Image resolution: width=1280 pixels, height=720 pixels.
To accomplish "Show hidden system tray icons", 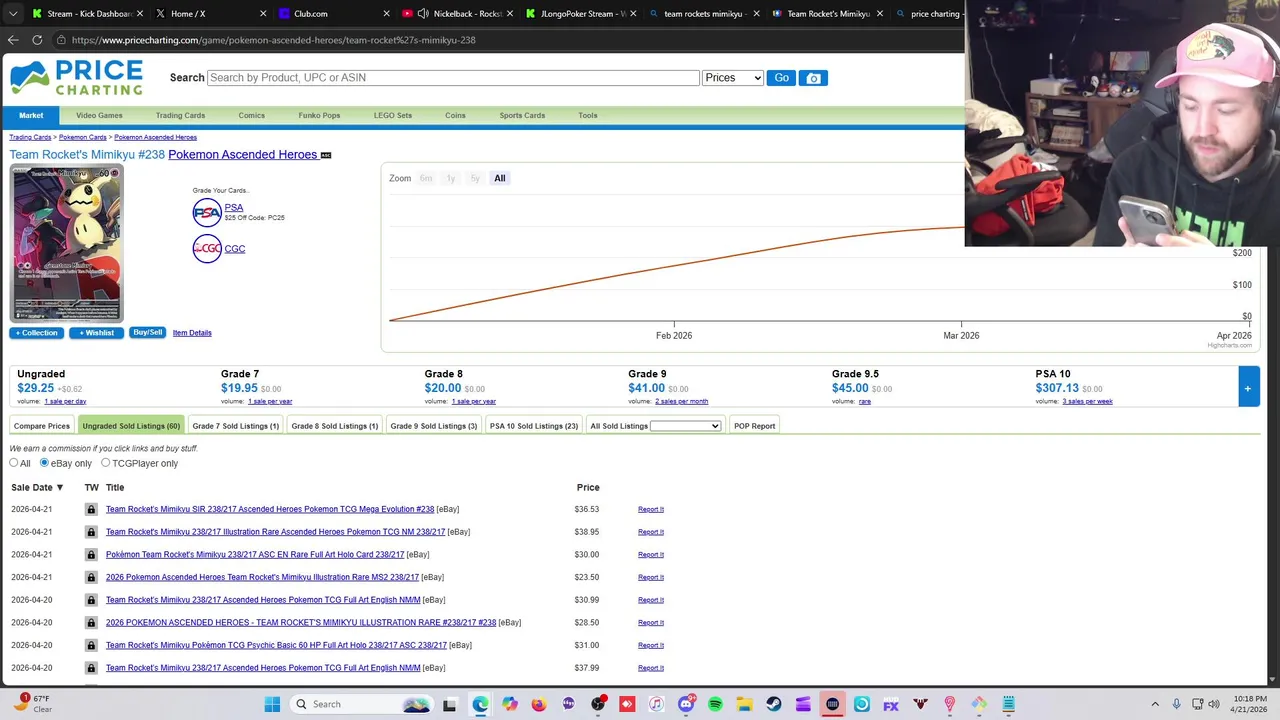I will (x=1155, y=704).
